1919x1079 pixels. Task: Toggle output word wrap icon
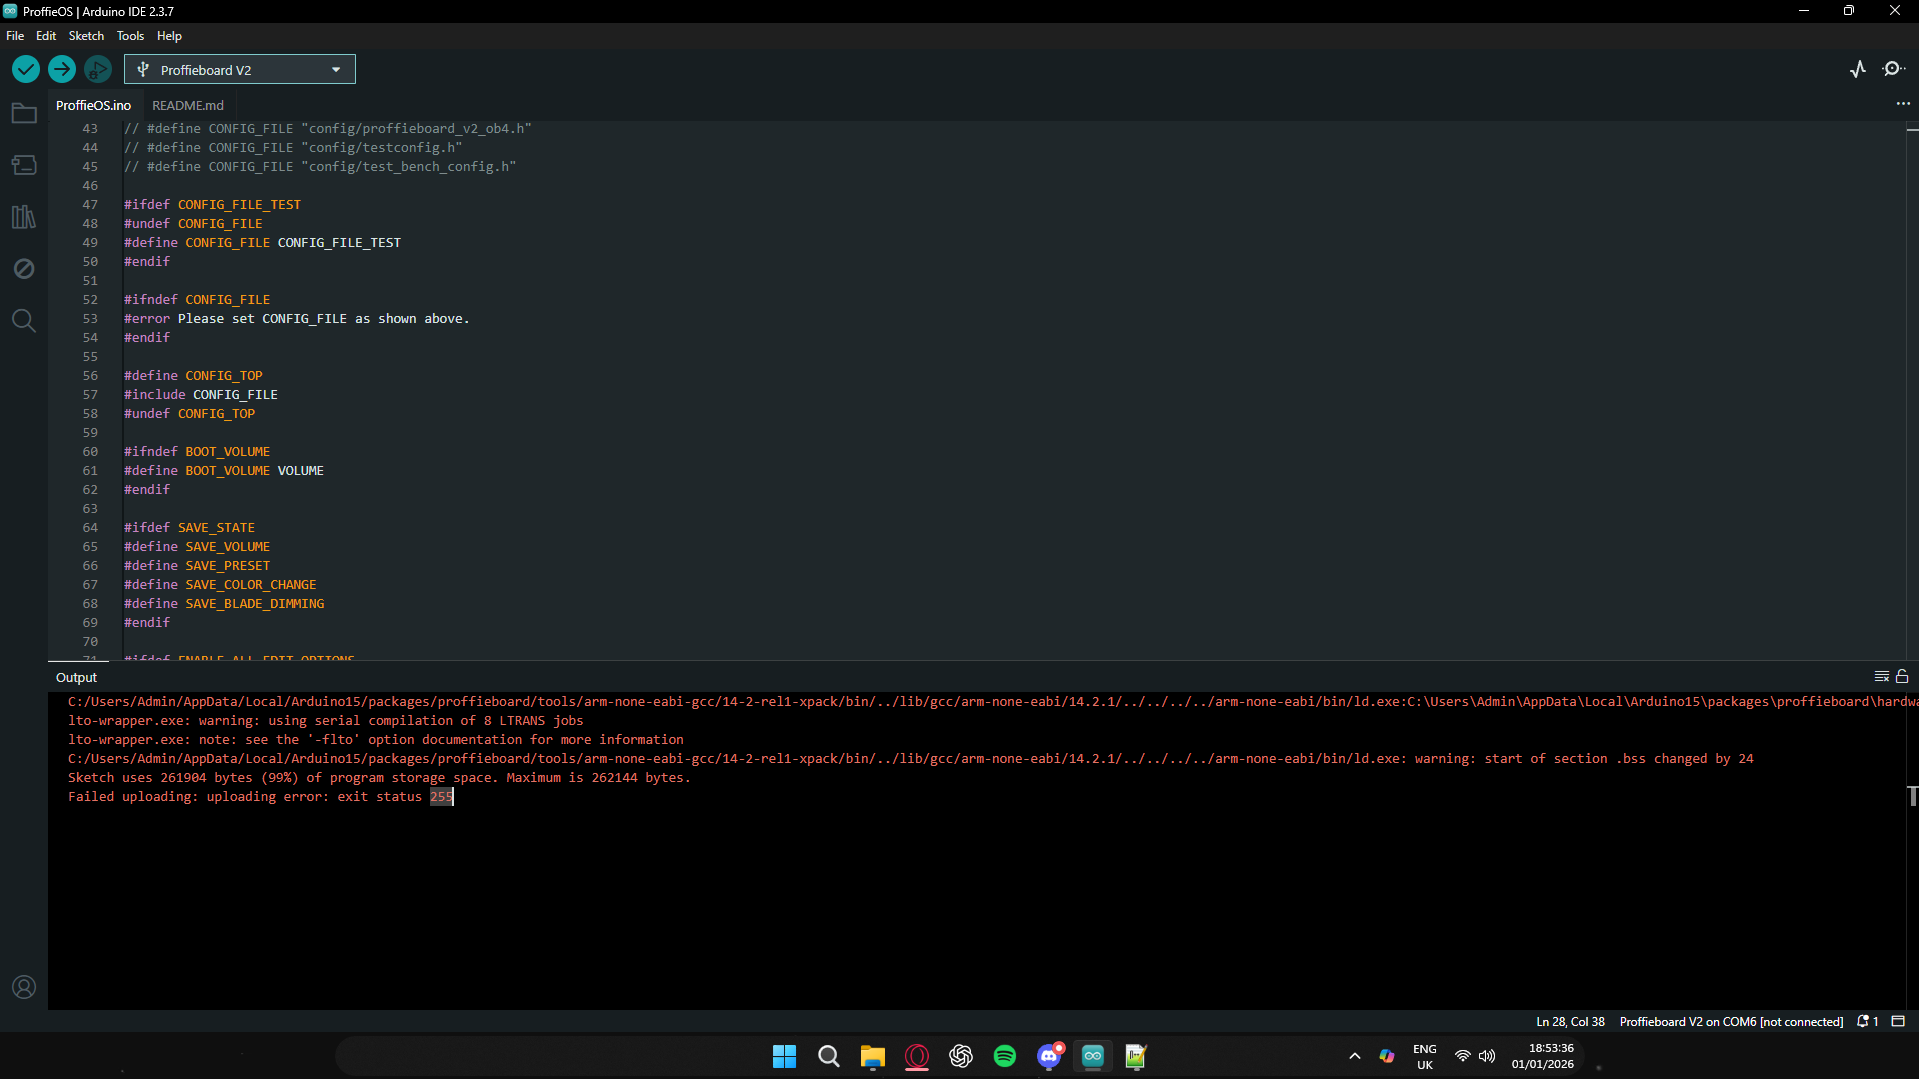[x=1881, y=677]
